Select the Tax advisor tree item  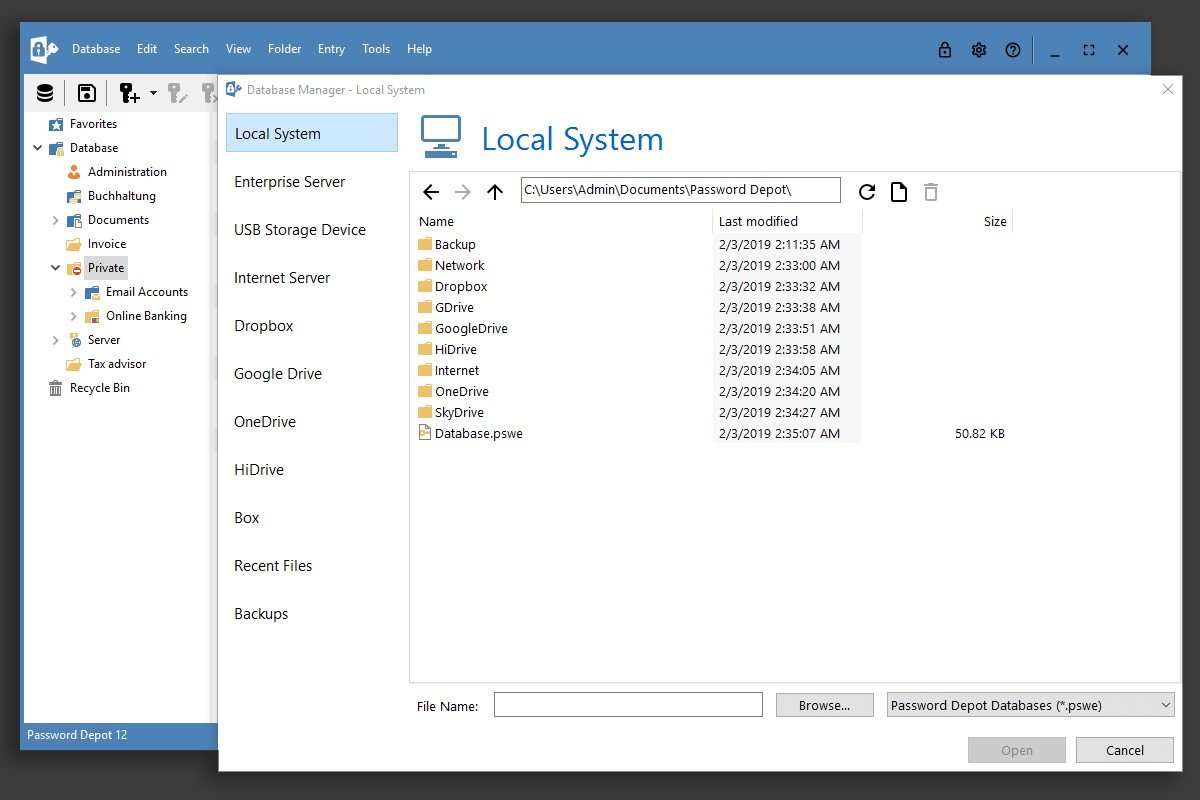coord(117,364)
